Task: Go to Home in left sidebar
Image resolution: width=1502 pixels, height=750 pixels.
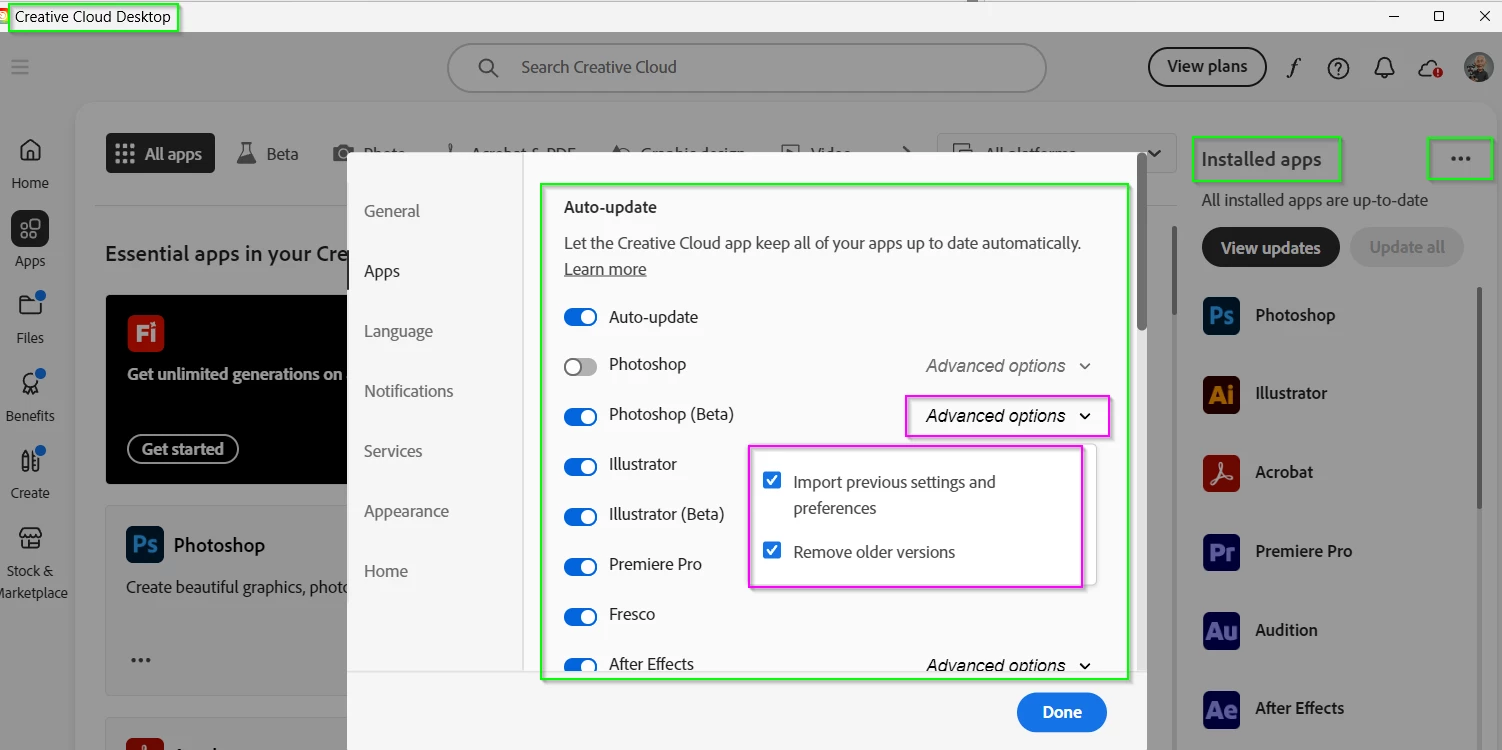Action: 30,163
